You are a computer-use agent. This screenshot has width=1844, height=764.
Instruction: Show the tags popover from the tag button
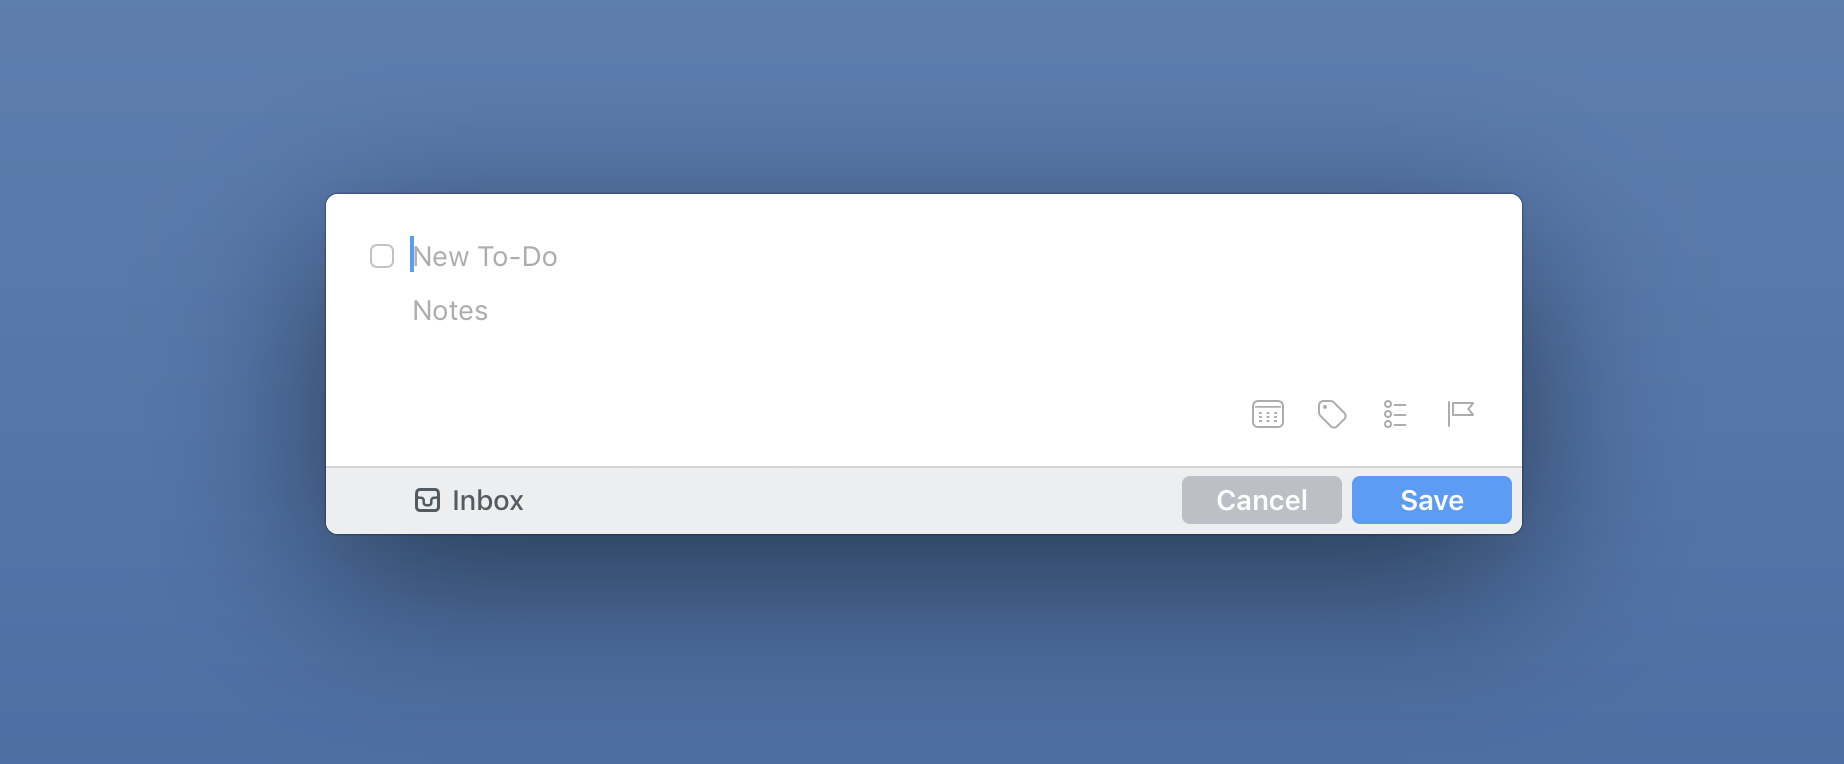pyautogui.click(x=1332, y=414)
